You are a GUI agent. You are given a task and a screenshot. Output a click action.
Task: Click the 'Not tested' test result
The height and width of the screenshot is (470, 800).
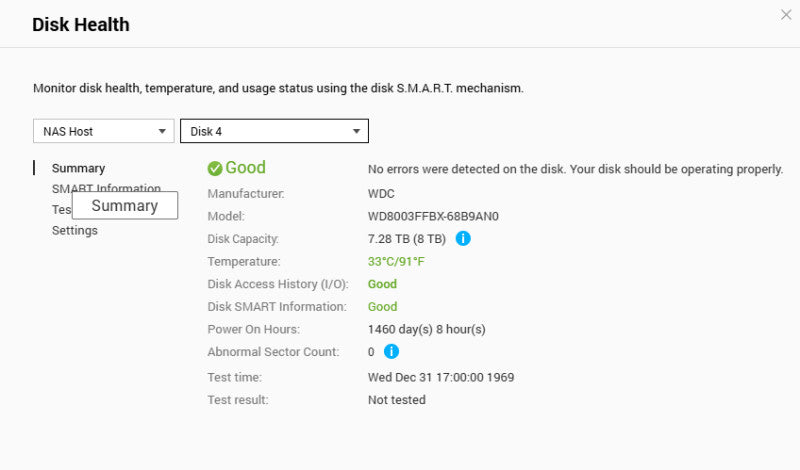396,400
